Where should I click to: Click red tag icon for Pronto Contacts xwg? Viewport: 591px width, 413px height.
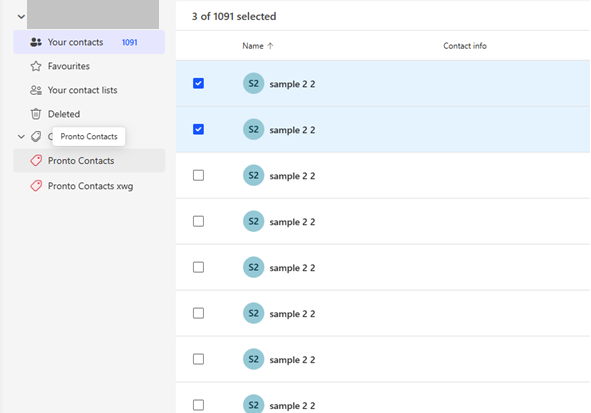pyautogui.click(x=36, y=186)
